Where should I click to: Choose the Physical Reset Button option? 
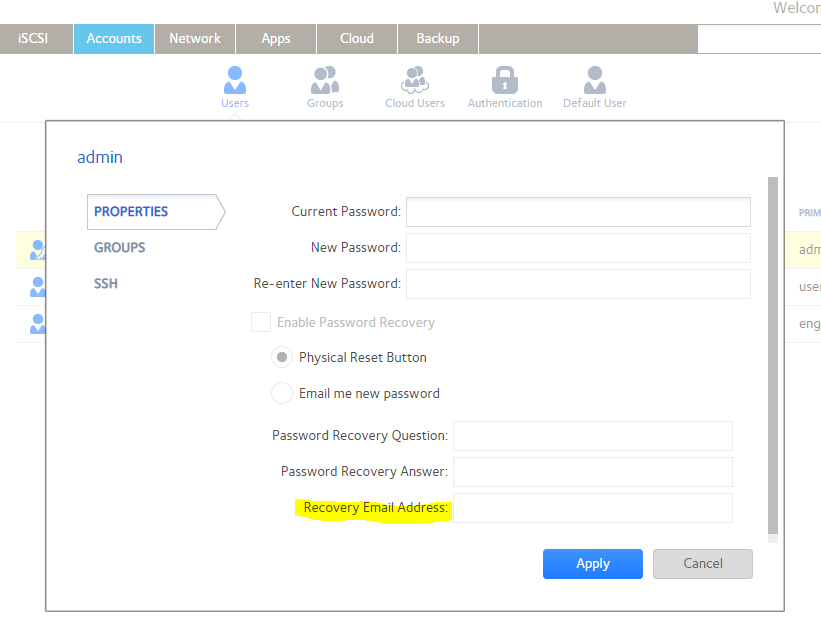[282, 357]
